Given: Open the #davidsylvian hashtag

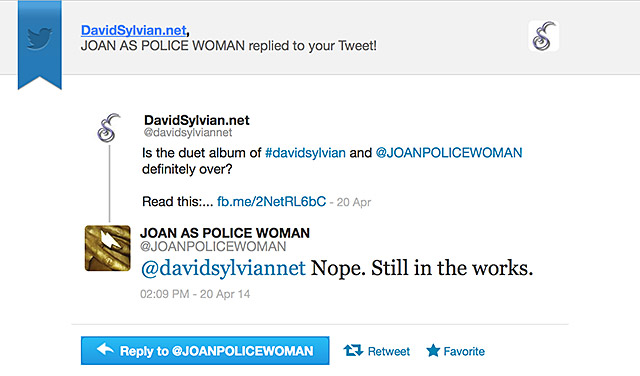Looking at the screenshot, I should 305,153.
